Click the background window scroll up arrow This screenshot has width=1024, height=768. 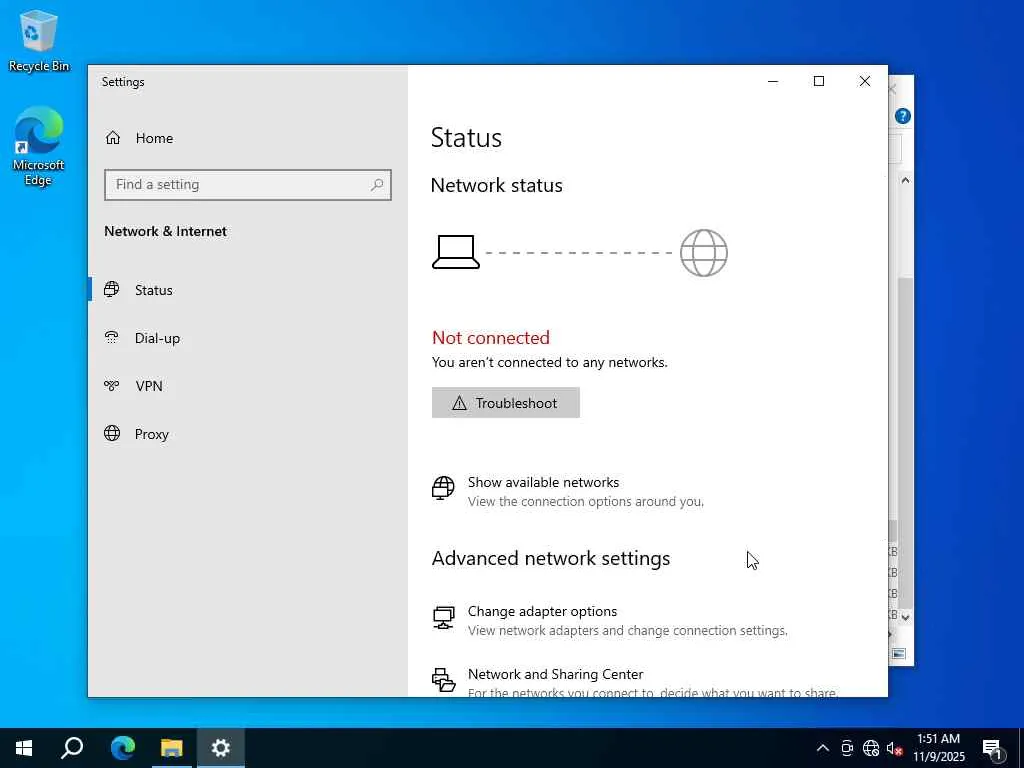(x=905, y=180)
